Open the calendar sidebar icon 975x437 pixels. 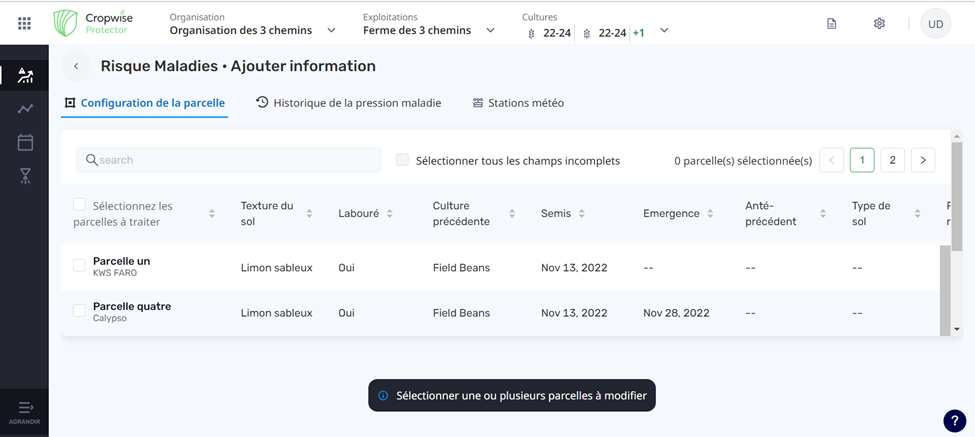click(x=25, y=143)
